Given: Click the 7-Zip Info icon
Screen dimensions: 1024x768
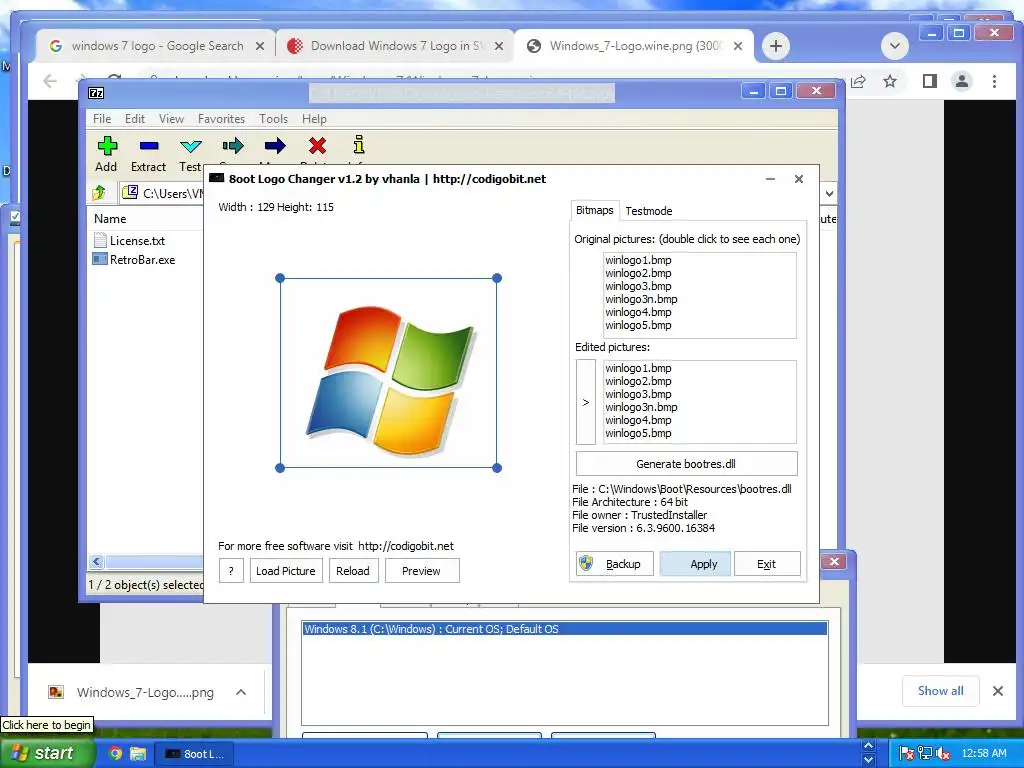Looking at the screenshot, I should pos(359,144).
